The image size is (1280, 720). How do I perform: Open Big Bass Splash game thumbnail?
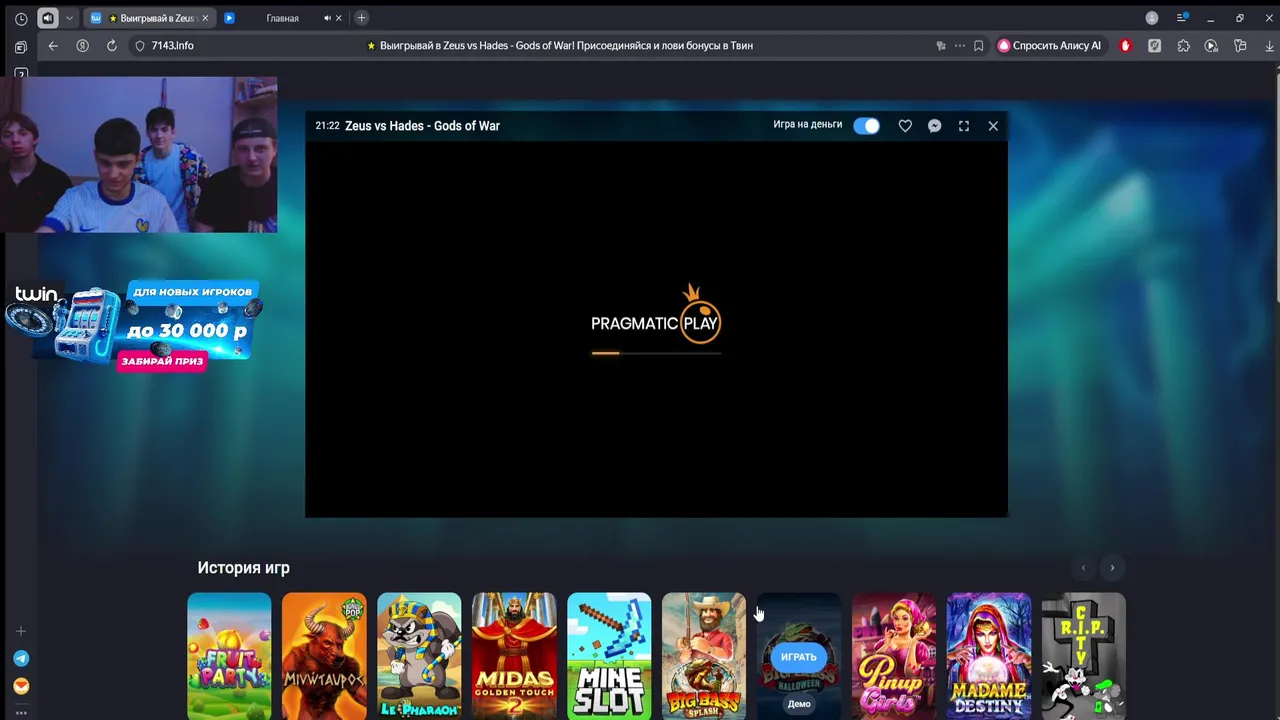click(x=704, y=656)
